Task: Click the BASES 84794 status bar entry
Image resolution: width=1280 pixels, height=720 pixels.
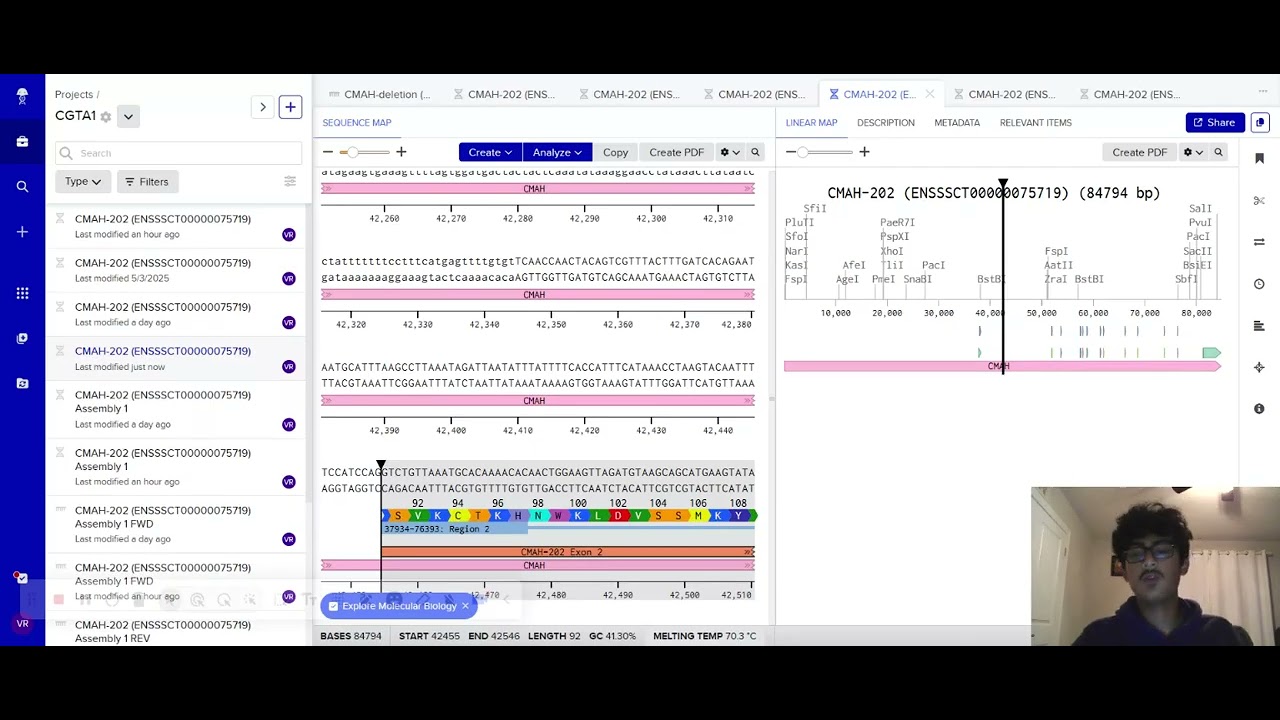Action: 351,636
